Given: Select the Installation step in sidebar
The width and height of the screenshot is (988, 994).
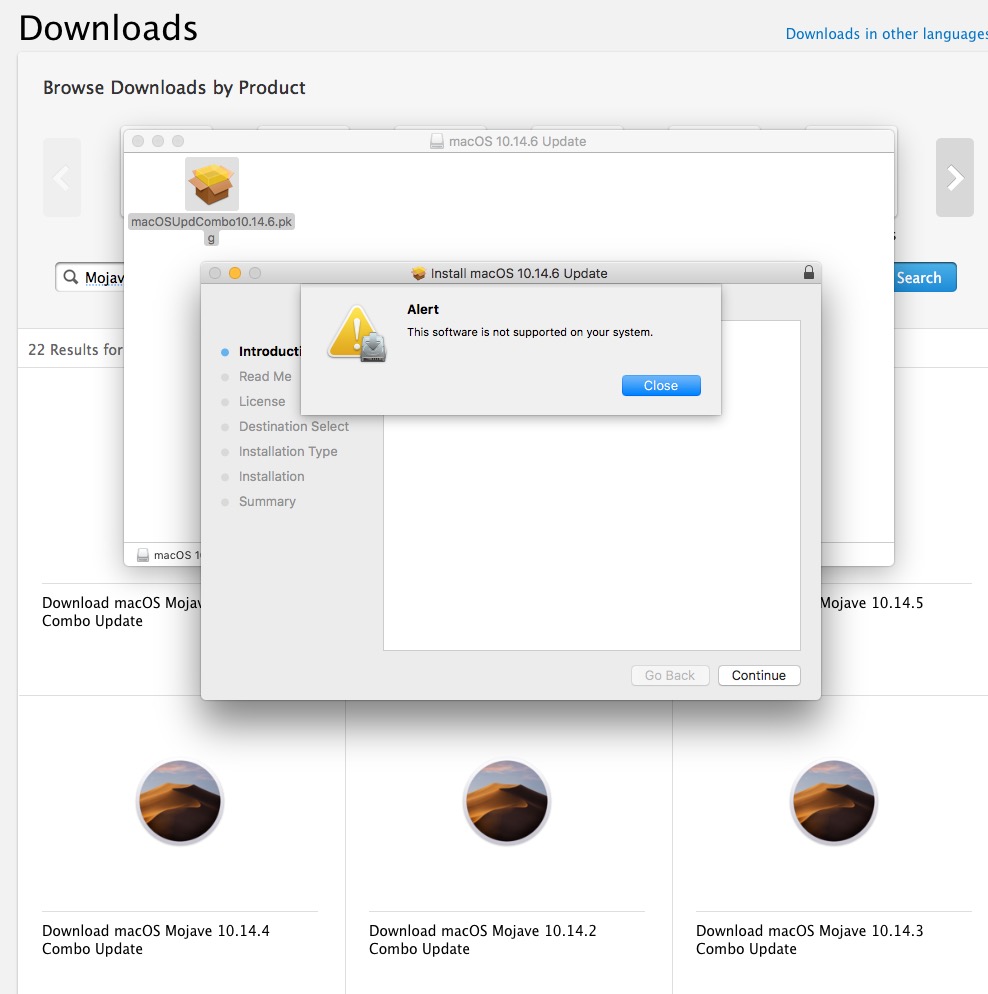Looking at the screenshot, I should coord(271,477).
